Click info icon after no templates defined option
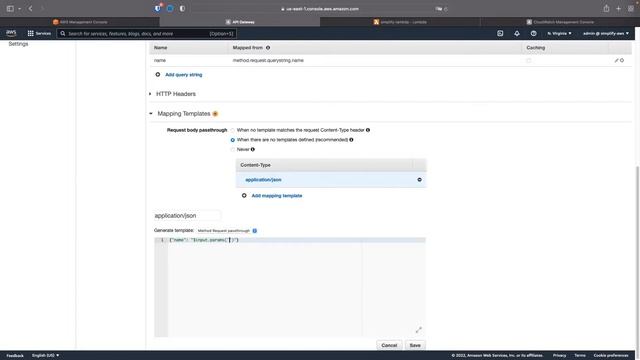Screen dimensions: 640x360 (x=351, y=140)
